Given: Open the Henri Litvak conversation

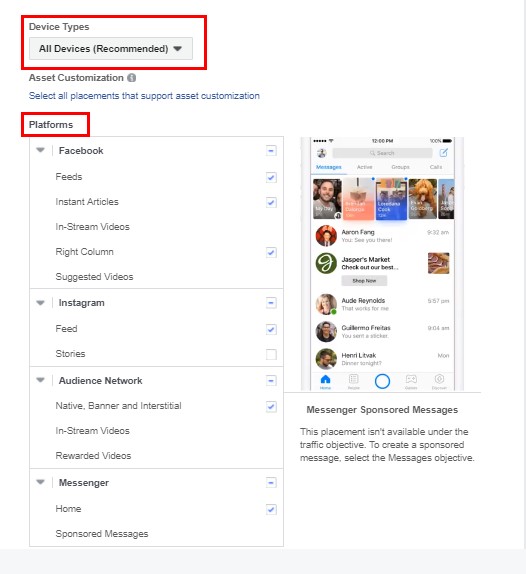Looking at the screenshot, I should pyautogui.click(x=383, y=359).
